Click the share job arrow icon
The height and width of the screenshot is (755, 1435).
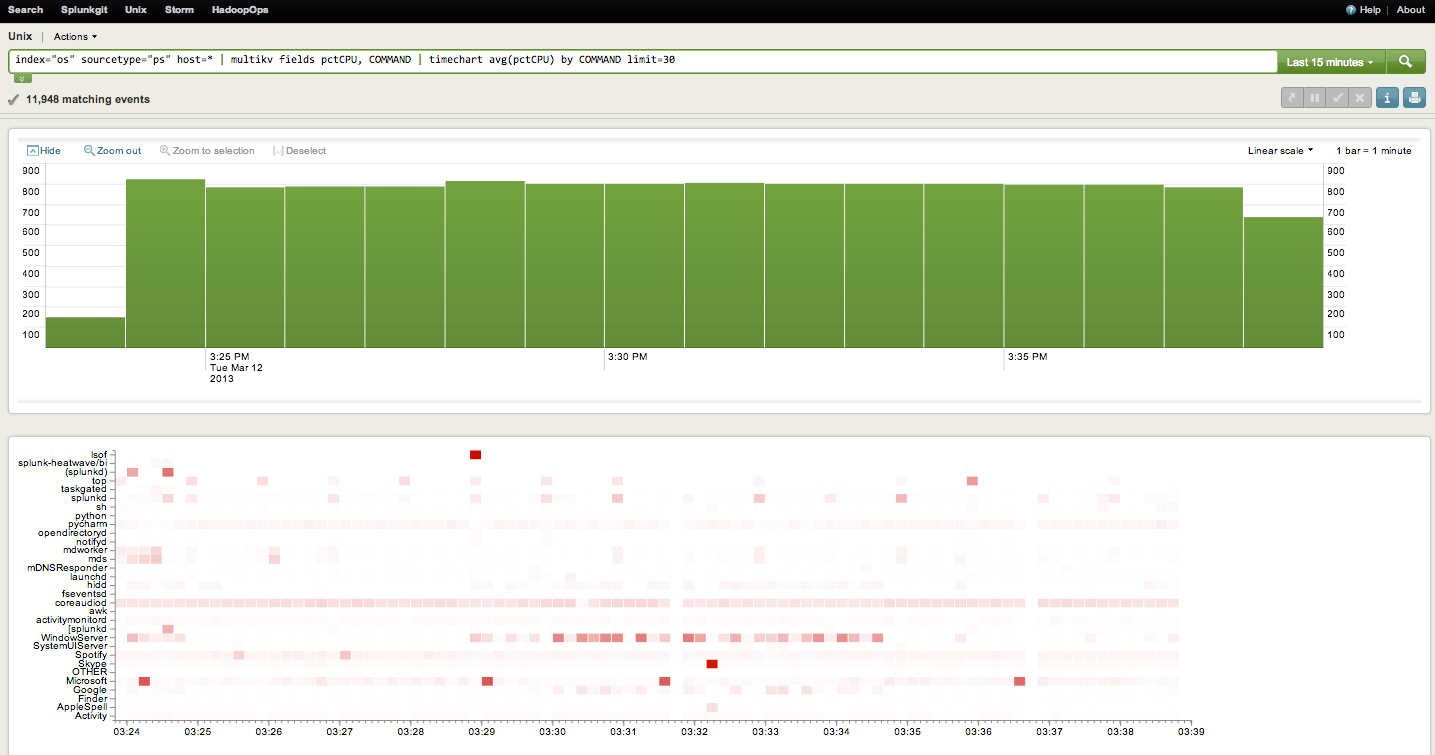point(1291,97)
